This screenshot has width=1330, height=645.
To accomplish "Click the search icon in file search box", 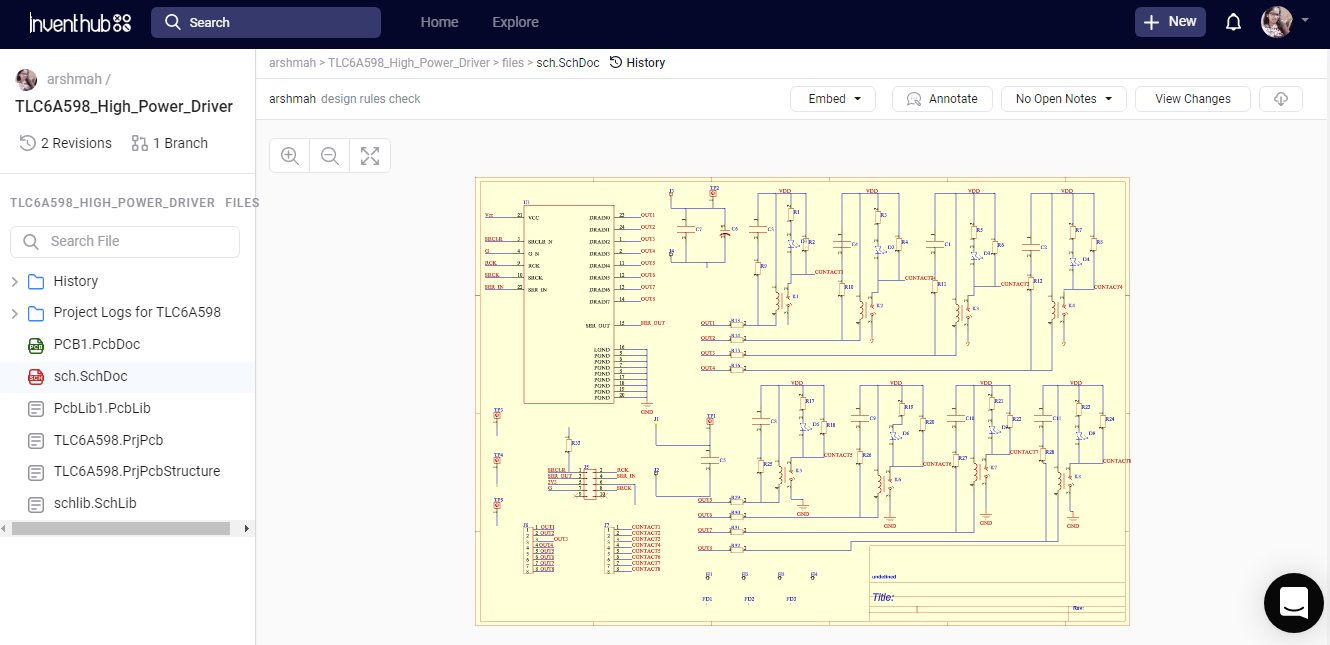I will click(31, 241).
